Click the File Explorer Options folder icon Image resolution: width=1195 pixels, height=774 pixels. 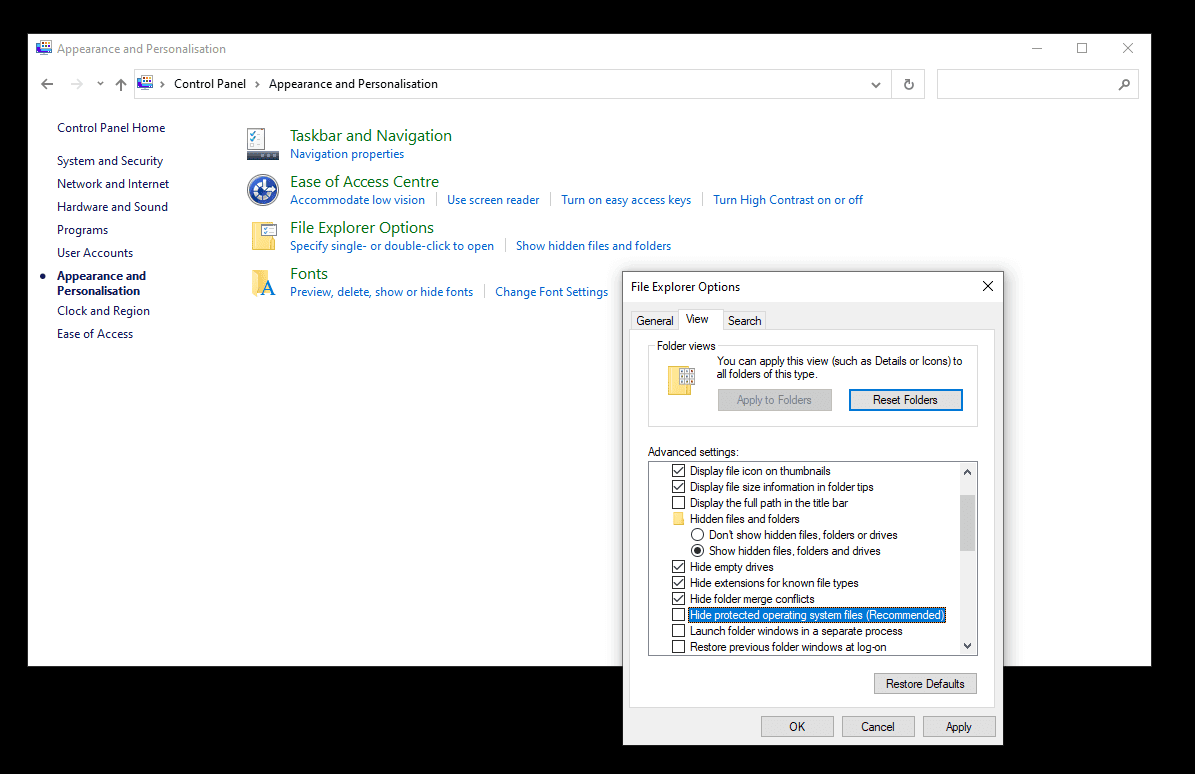[262, 235]
